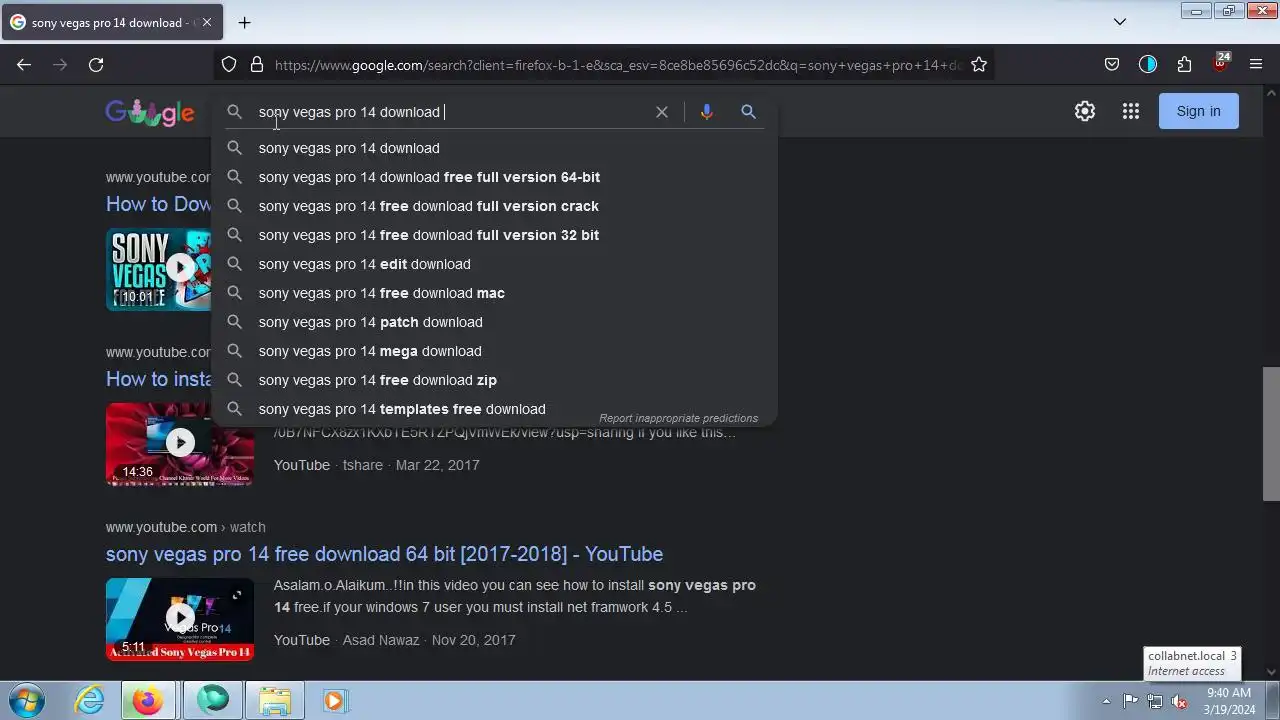Open the shield tracking protection icon
The image size is (1280, 720).
click(x=229, y=65)
